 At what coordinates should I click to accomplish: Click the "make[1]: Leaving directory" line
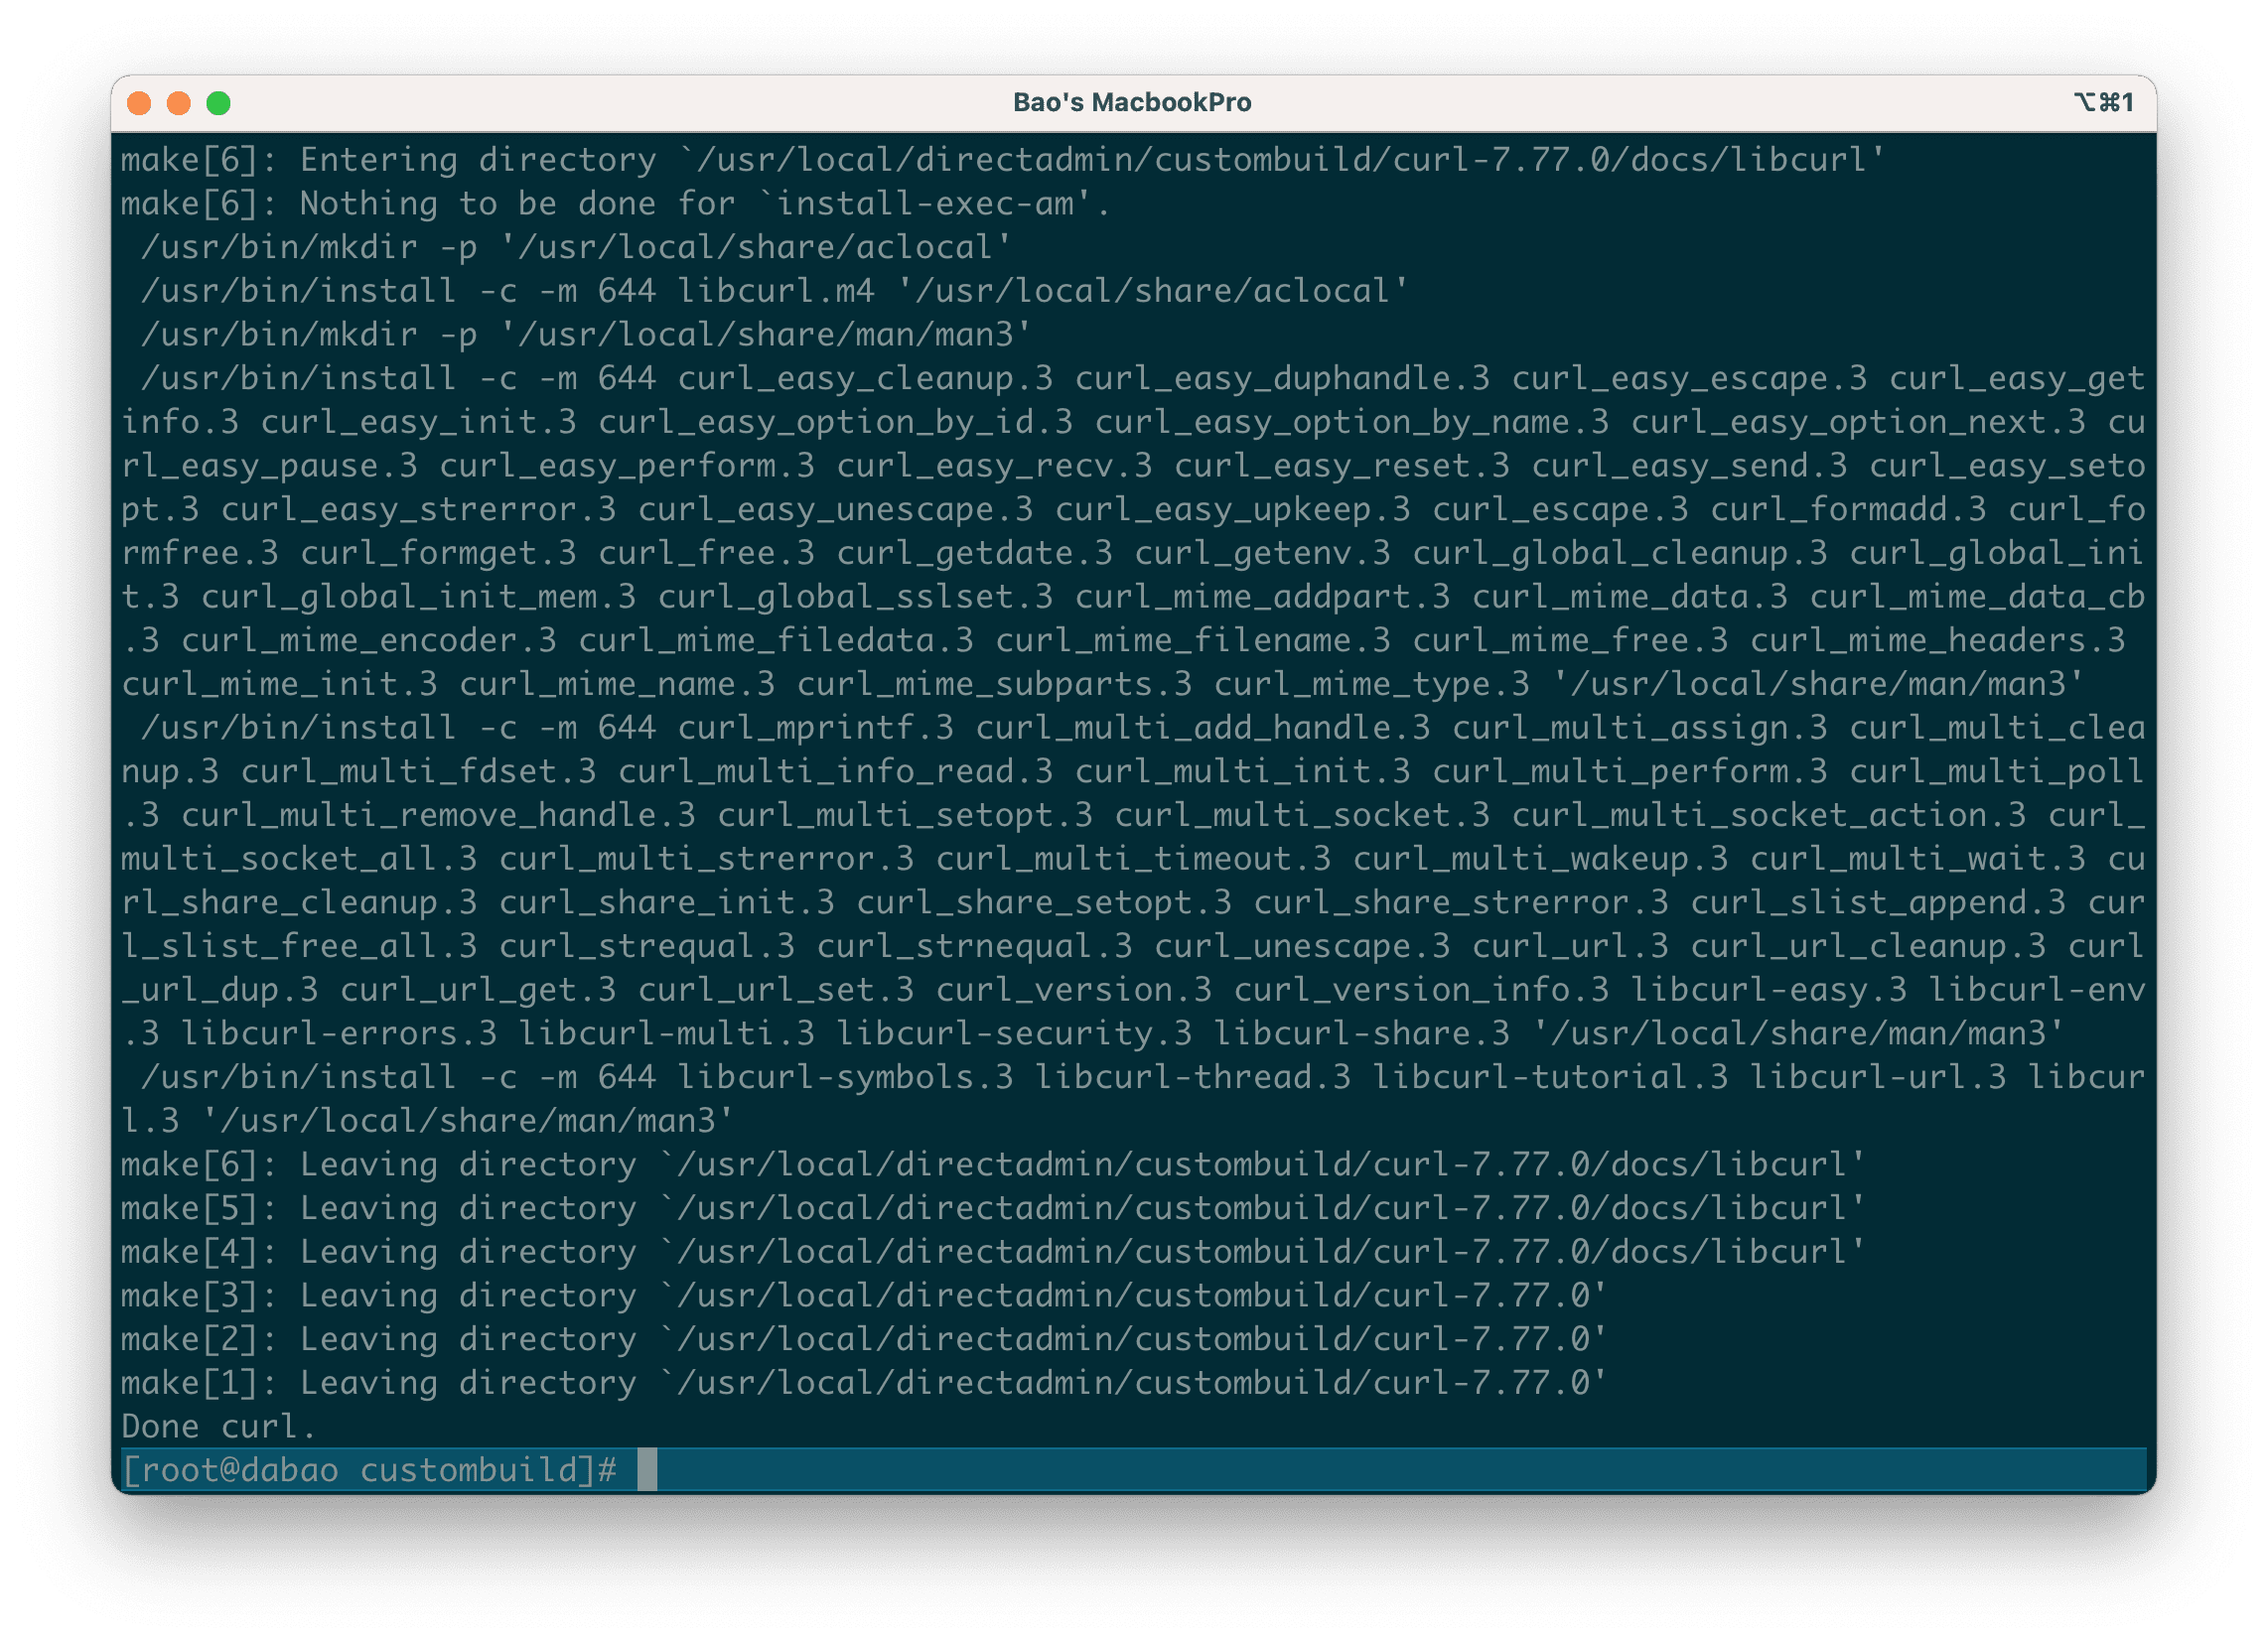(864, 1382)
